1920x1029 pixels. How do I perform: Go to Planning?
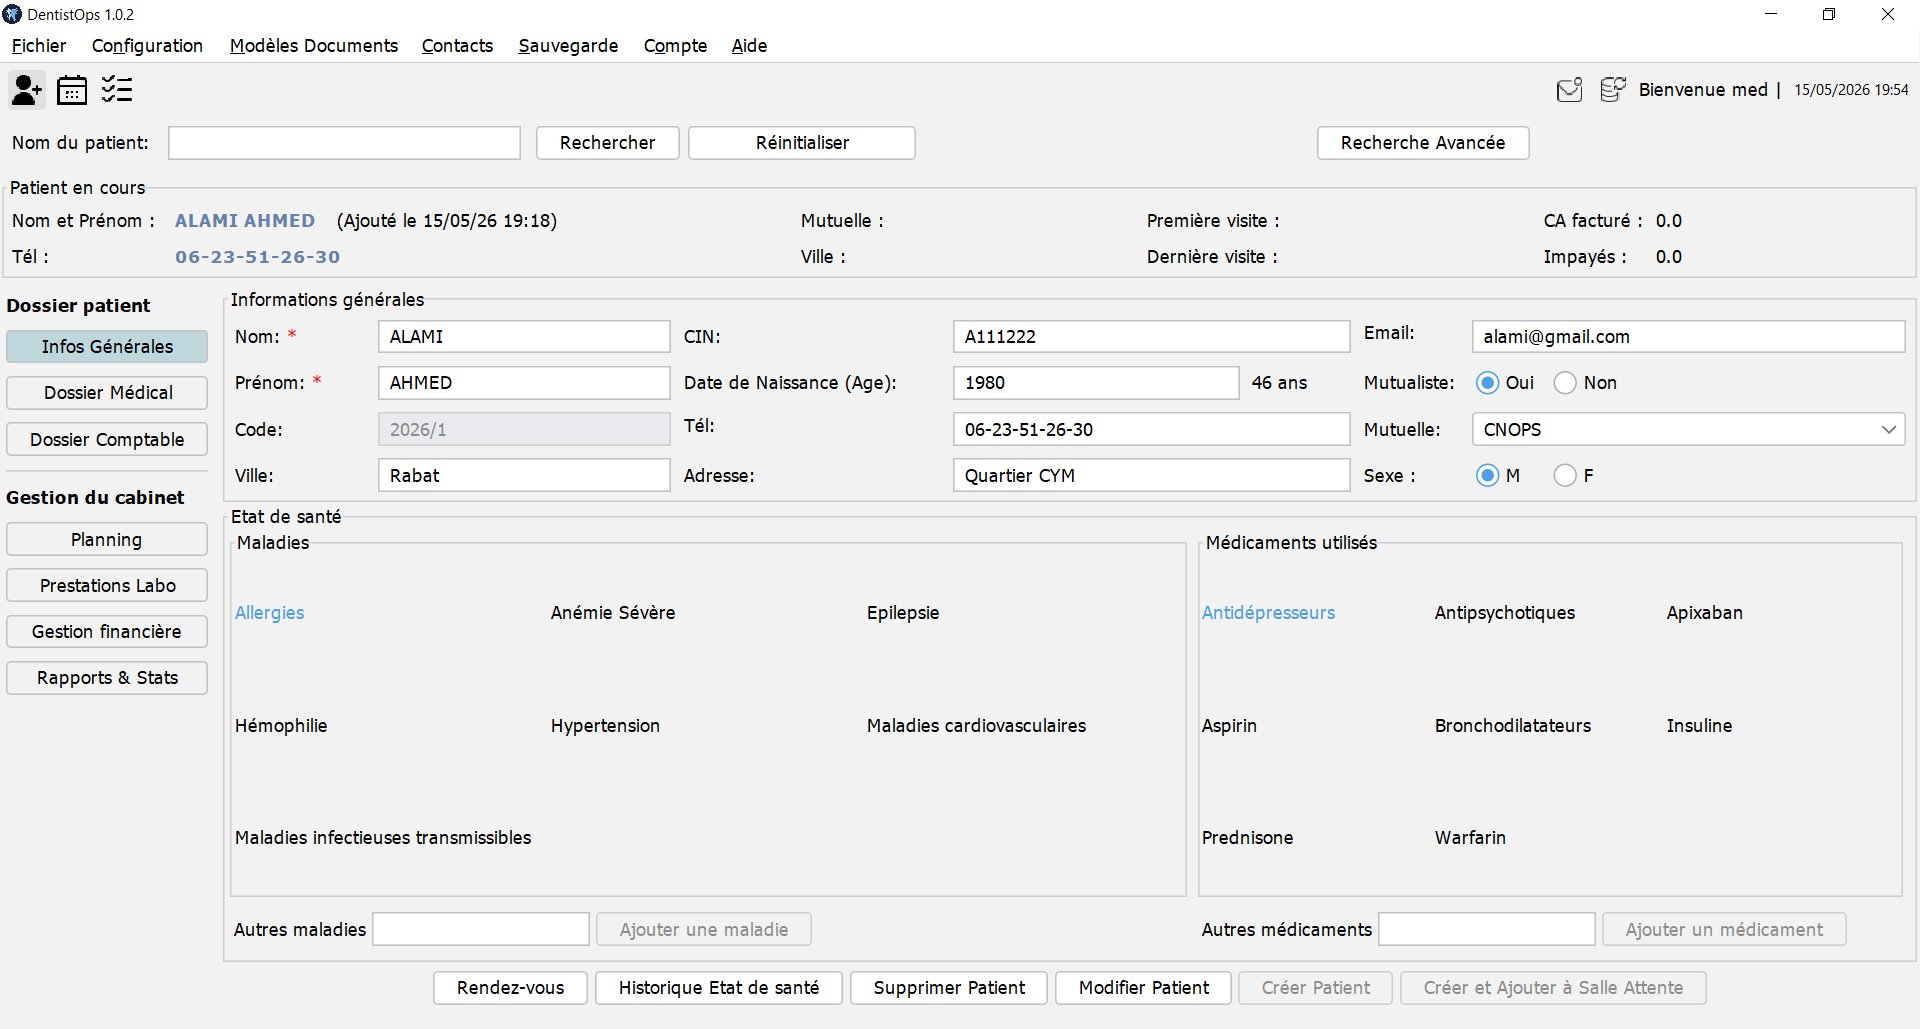pyautogui.click(x=107, y=540)
